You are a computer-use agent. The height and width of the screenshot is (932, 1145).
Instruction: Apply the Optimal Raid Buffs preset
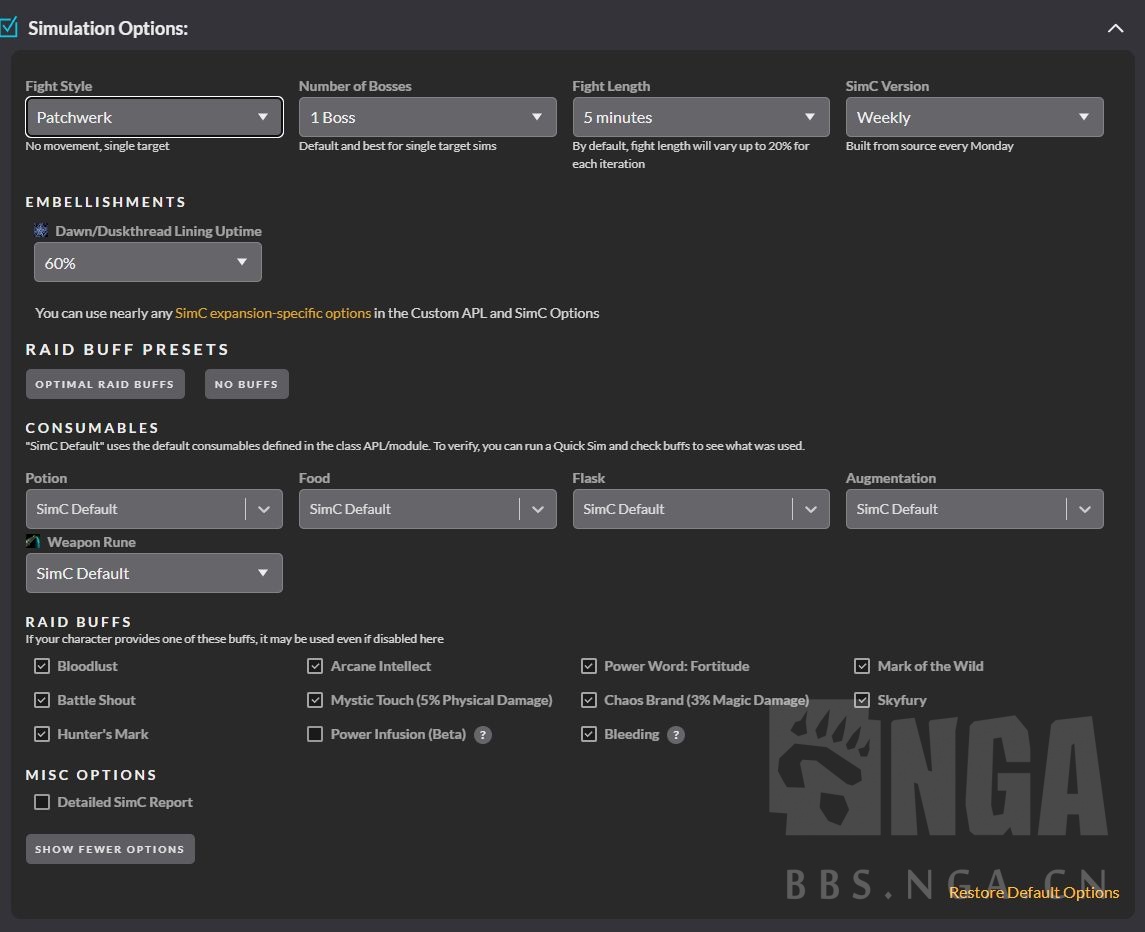click(x=105, y=384)
